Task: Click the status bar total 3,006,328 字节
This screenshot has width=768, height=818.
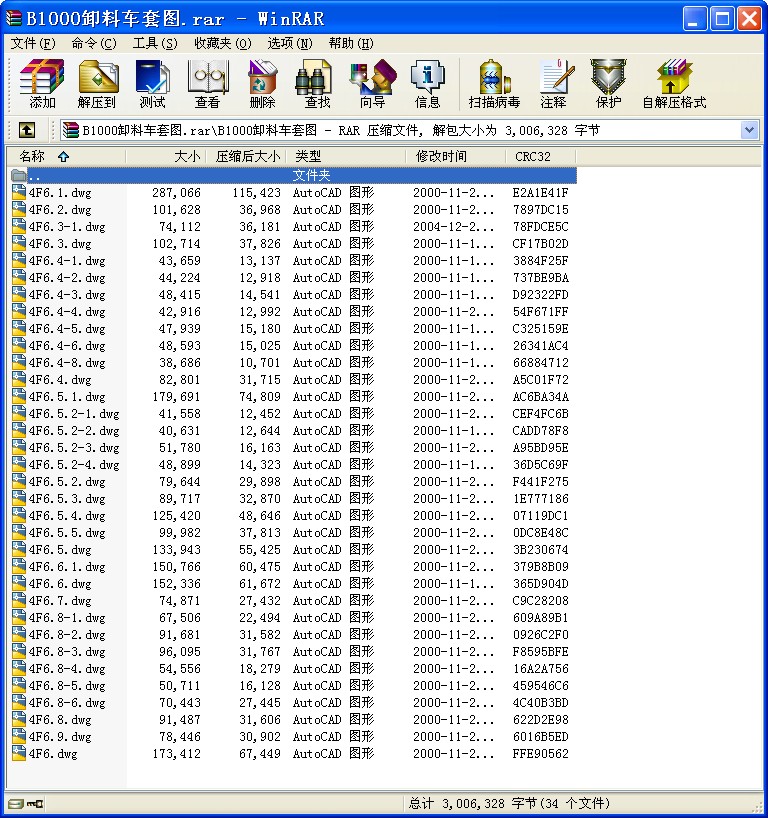Action: tap(509, 803)
